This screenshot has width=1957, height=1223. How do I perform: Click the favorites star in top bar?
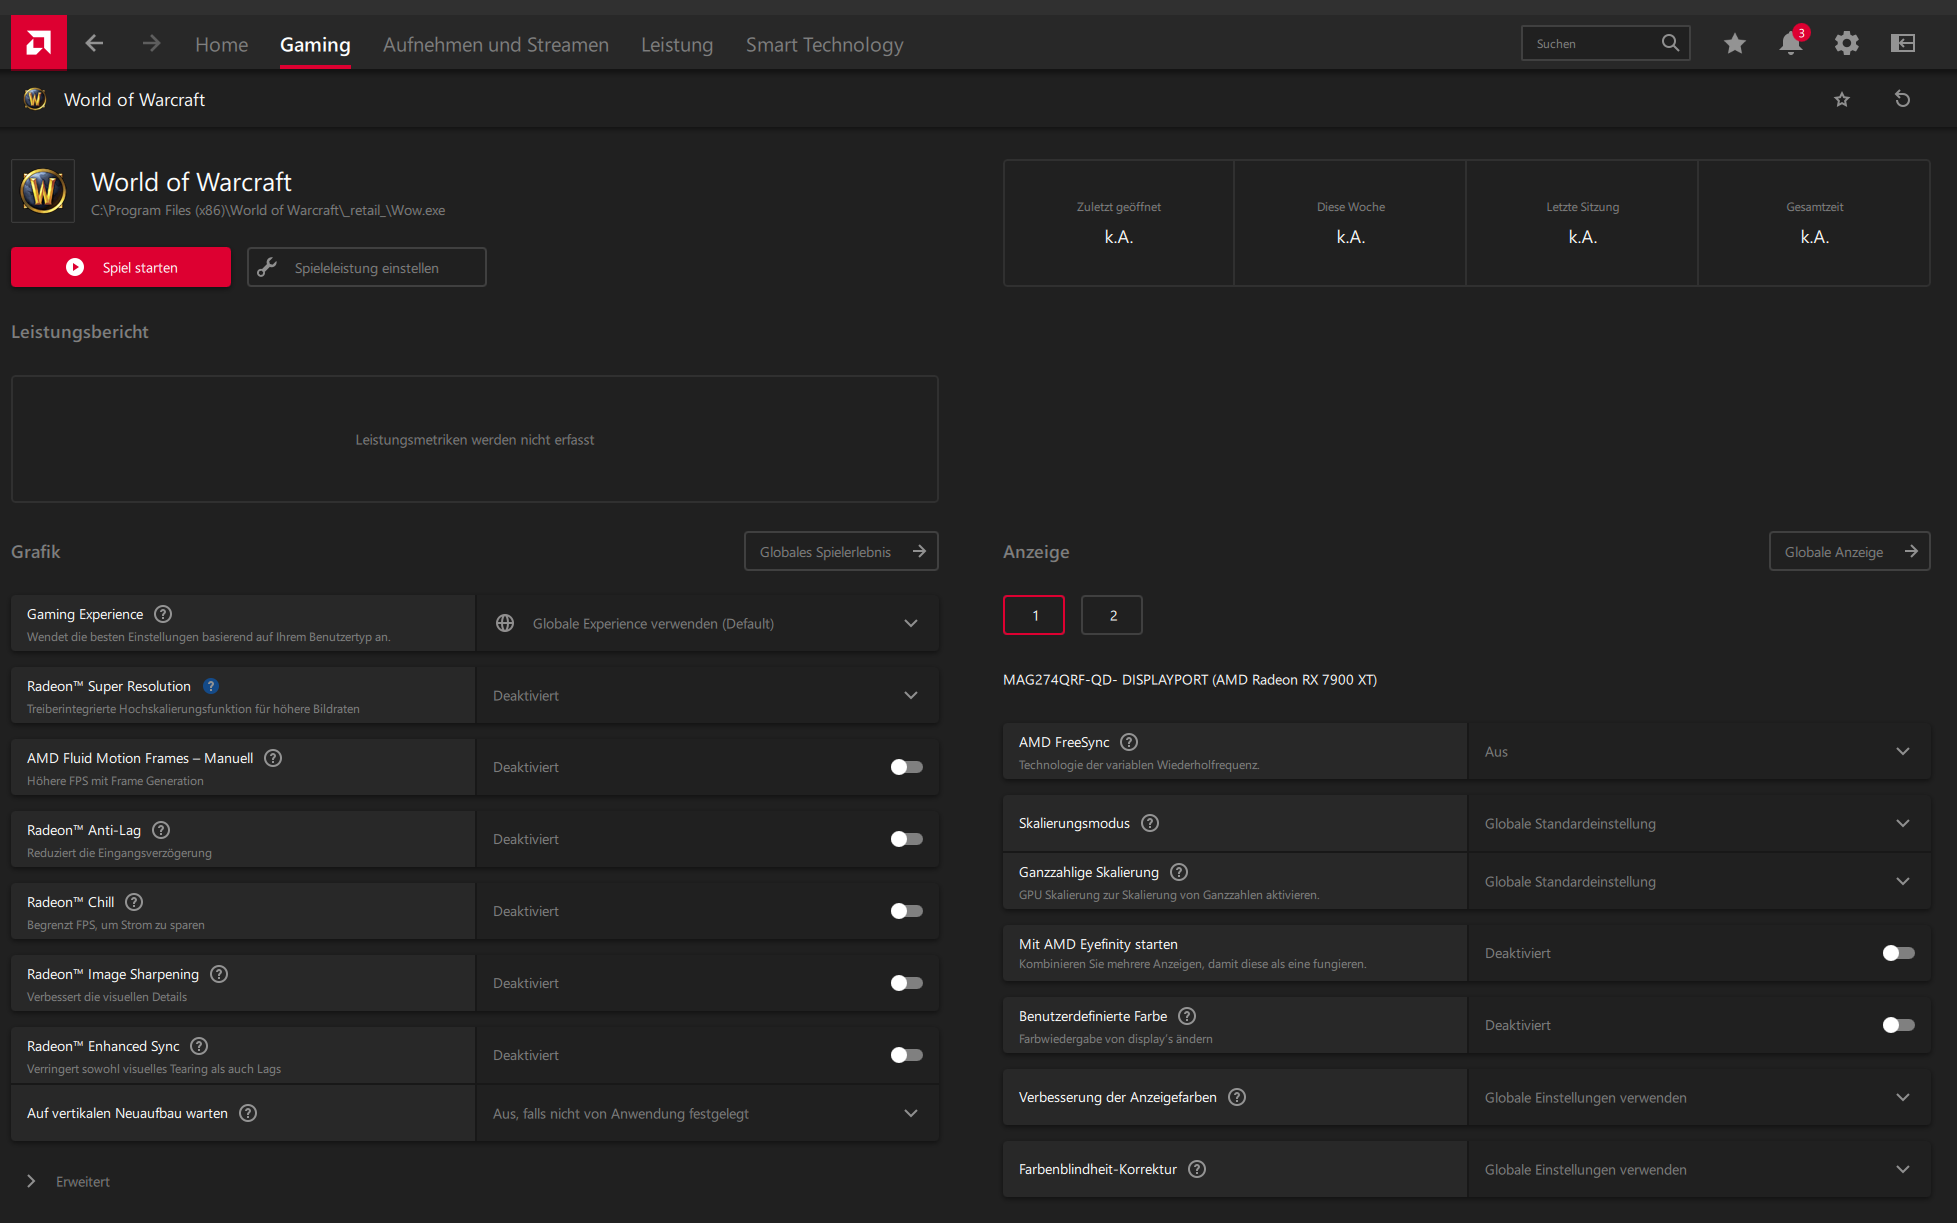1734,43
